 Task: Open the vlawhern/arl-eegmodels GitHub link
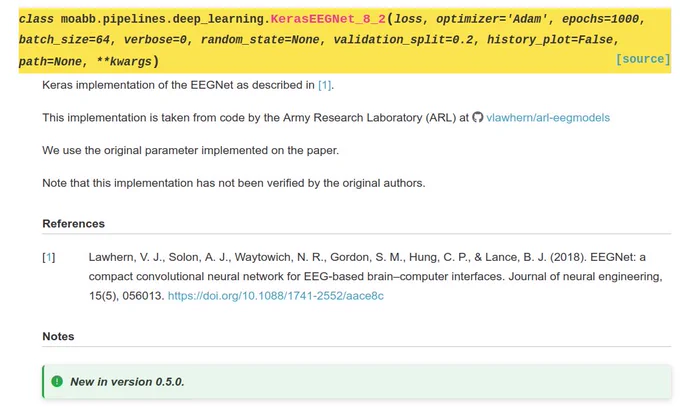coord(548,118)
